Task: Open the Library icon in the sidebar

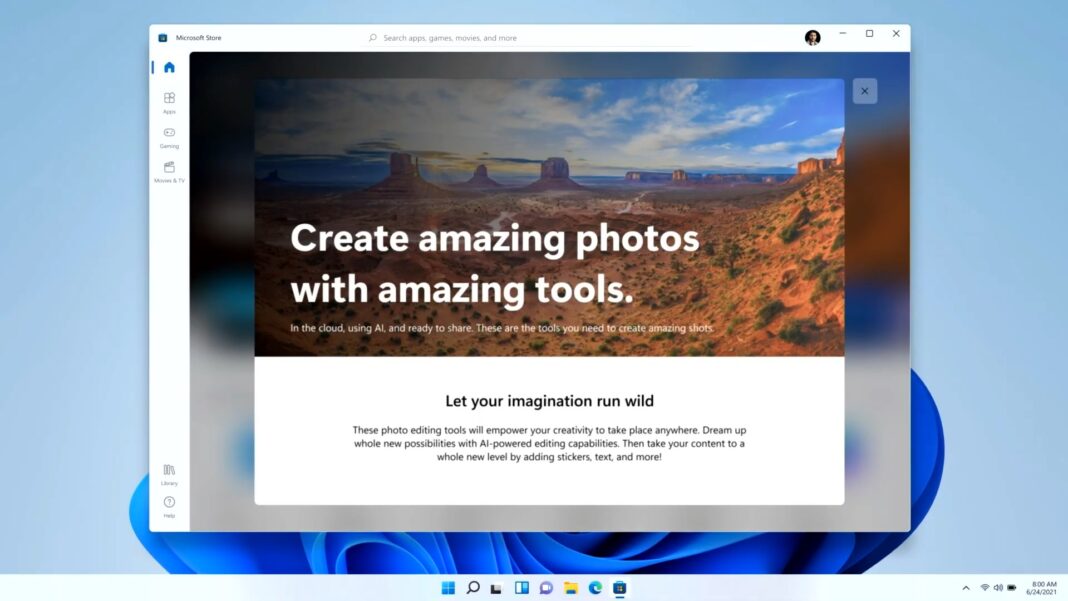Action: pyautogui.click(x=169, y=470)
